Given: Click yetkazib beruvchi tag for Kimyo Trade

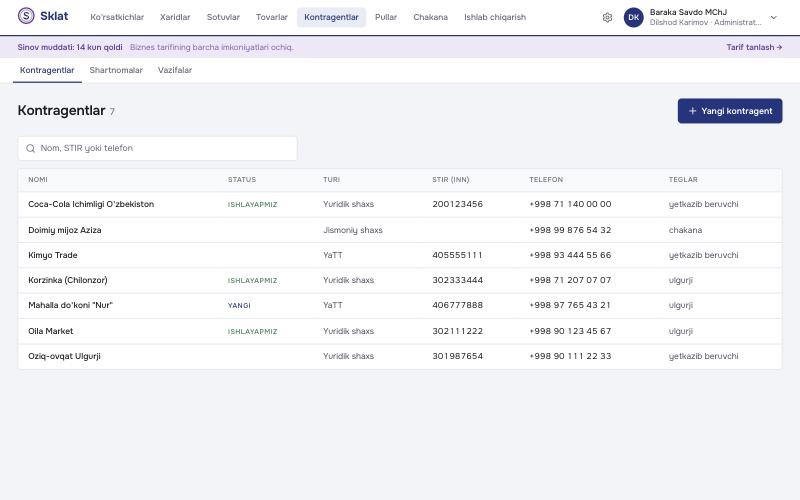Looking at the screenshot, I should point(703,255).
